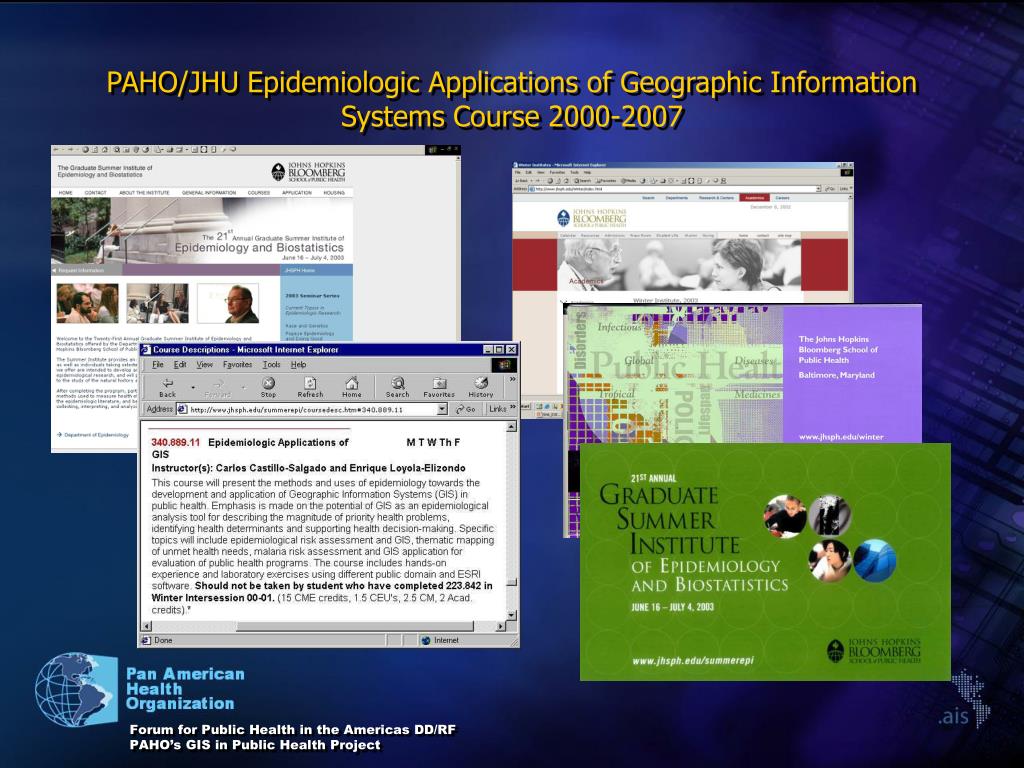Screen dimensions: 1024x768
Task: Click address field in Winter Institutes window
Action: point(674,189)
